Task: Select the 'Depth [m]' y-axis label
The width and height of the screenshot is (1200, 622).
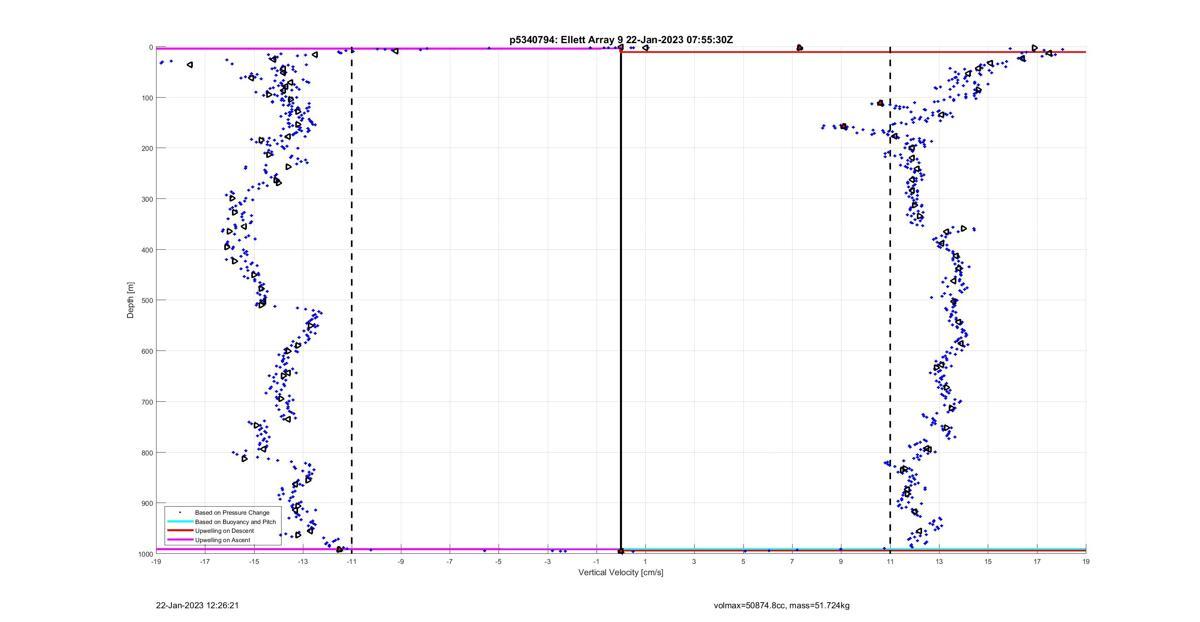Action: tap(130, 300)
